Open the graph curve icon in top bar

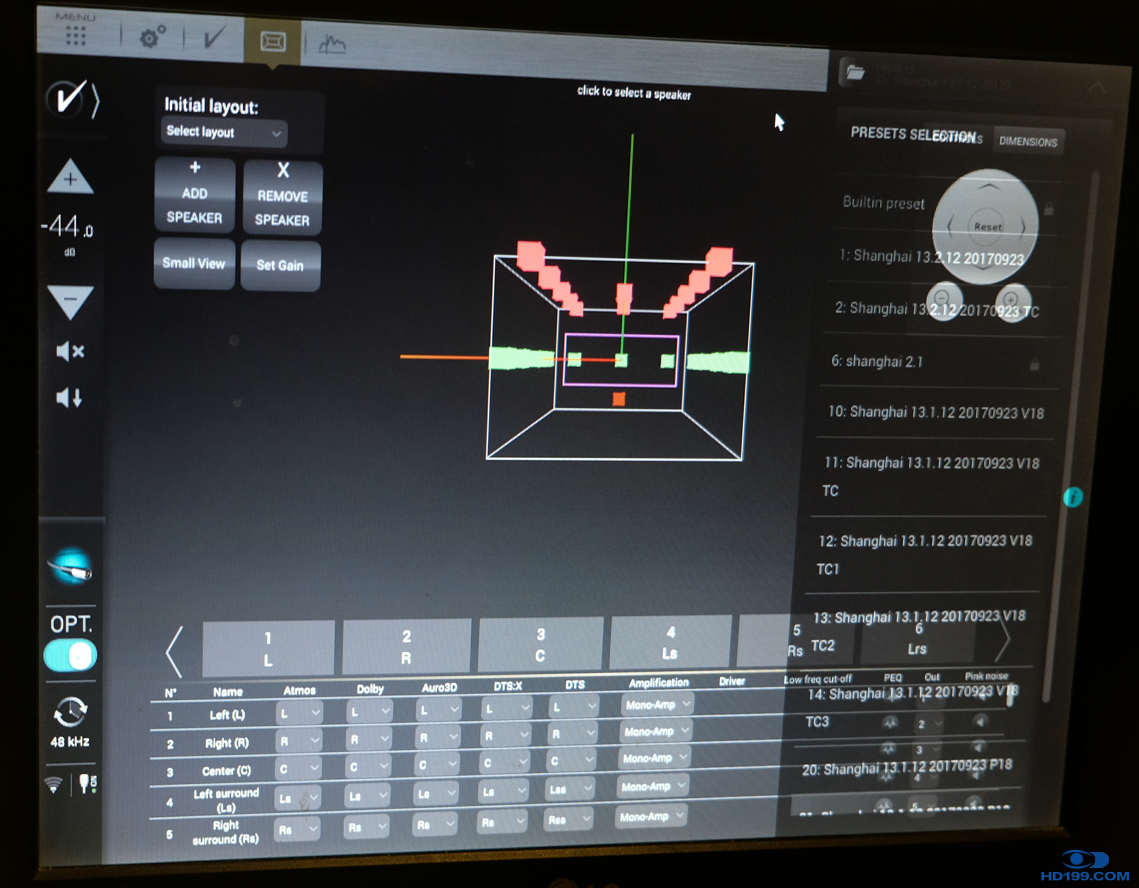click(x=331, y=43)
